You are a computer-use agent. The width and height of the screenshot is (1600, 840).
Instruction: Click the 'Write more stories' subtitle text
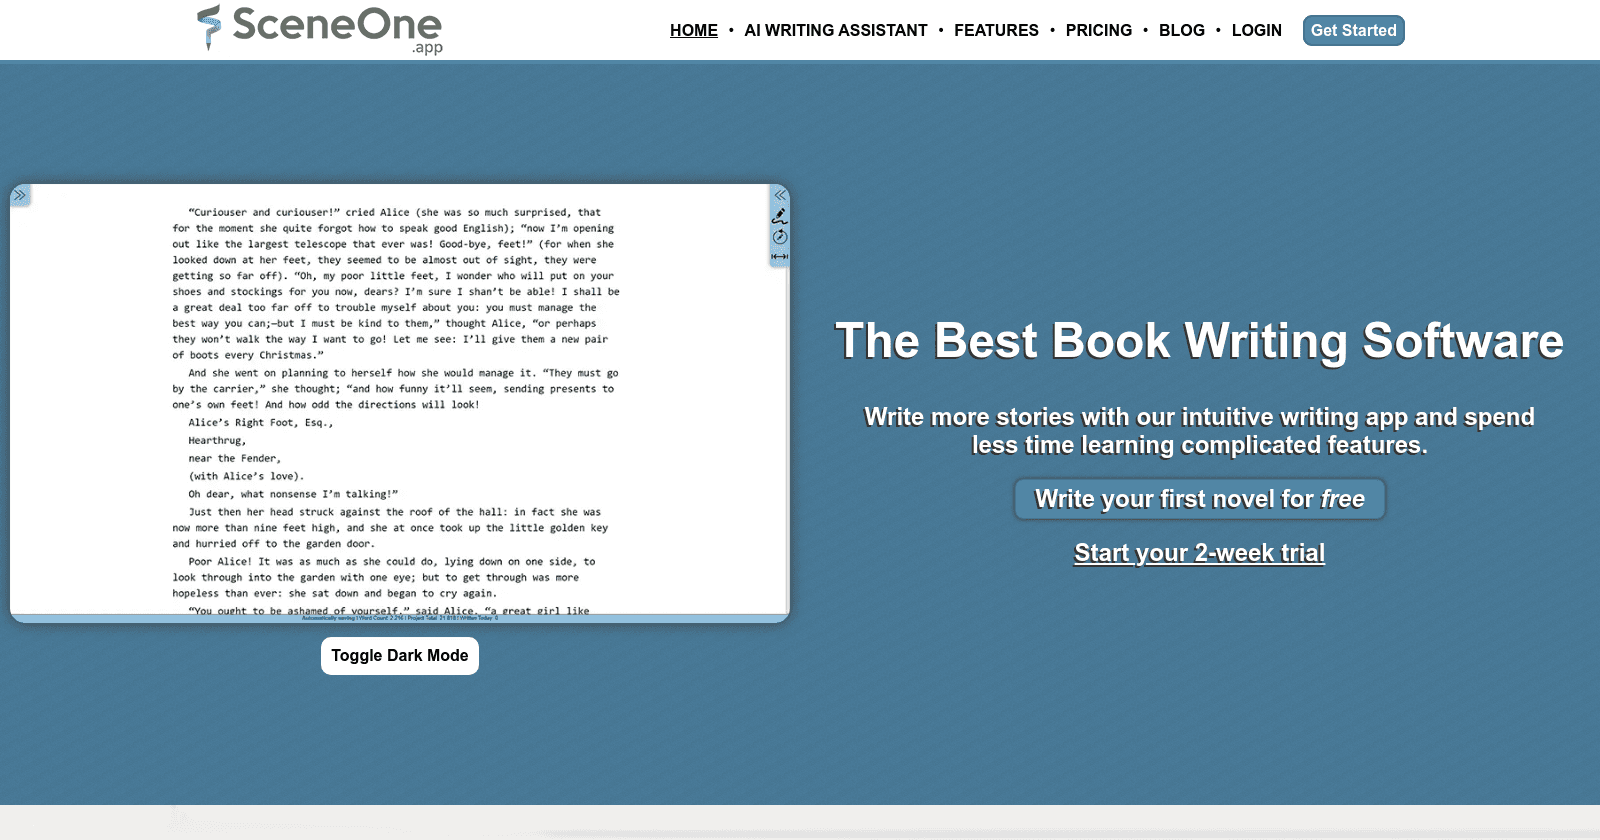[1199, 431]
